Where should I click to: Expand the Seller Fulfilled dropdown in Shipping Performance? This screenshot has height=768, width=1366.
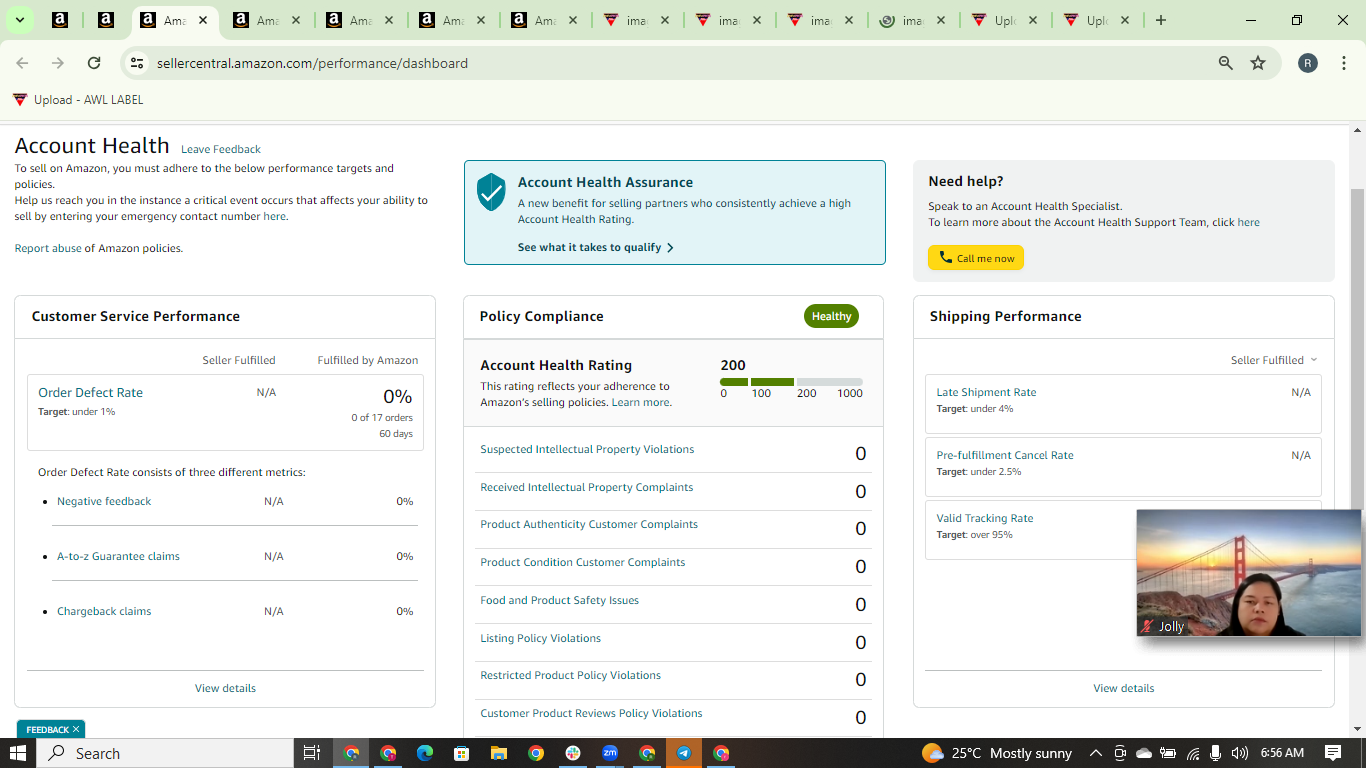pyautogui.click(x=1274, y=360)
